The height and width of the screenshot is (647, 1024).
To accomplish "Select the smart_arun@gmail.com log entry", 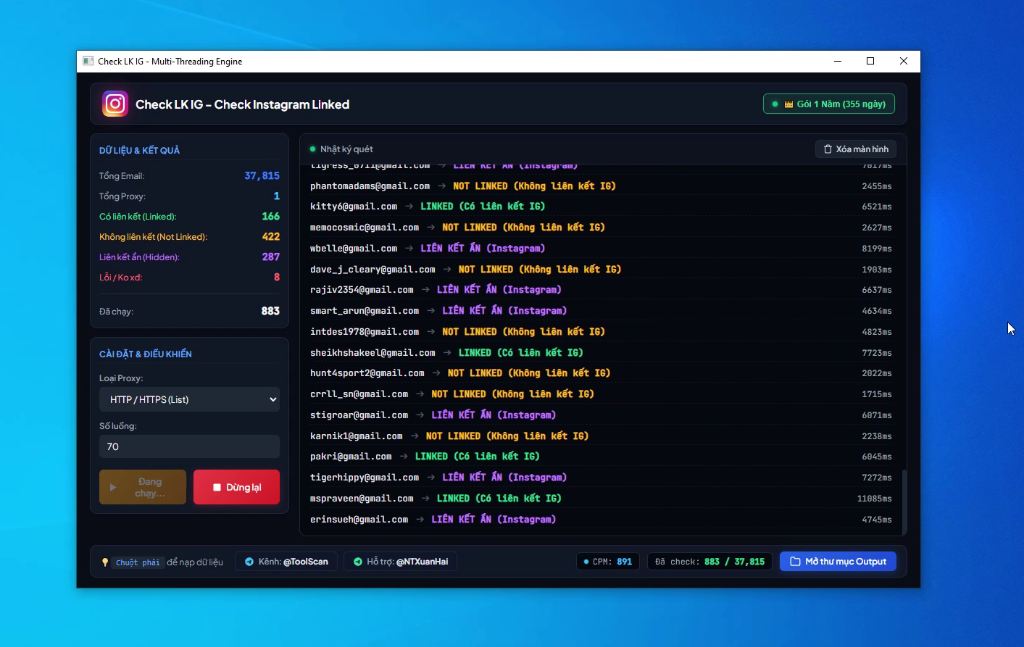I will pos(601,311).
